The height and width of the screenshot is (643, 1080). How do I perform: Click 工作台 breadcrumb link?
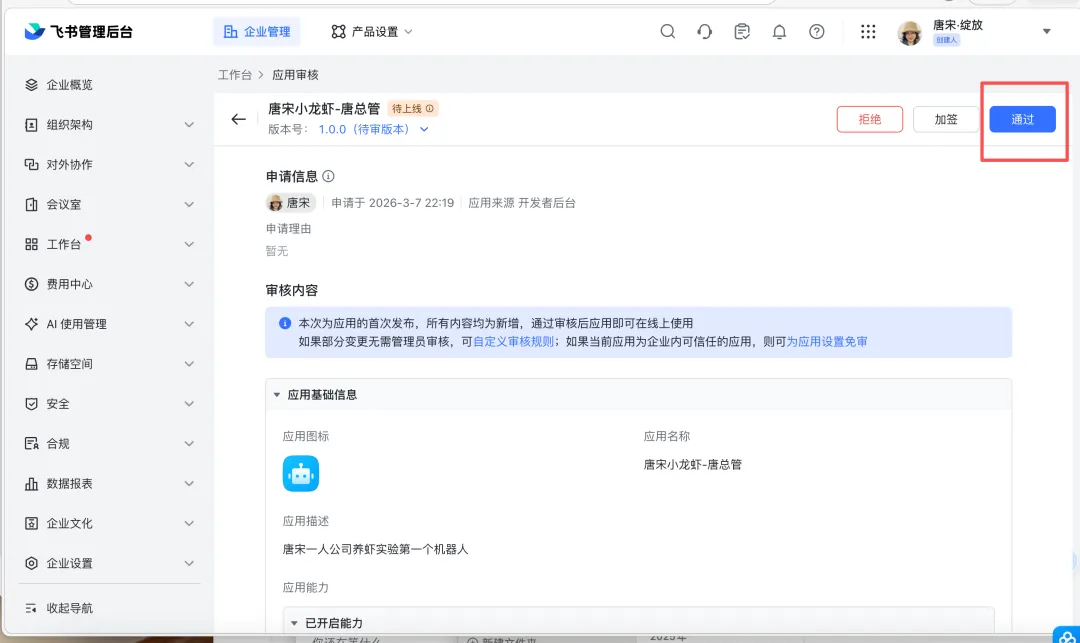pos(235,74)
